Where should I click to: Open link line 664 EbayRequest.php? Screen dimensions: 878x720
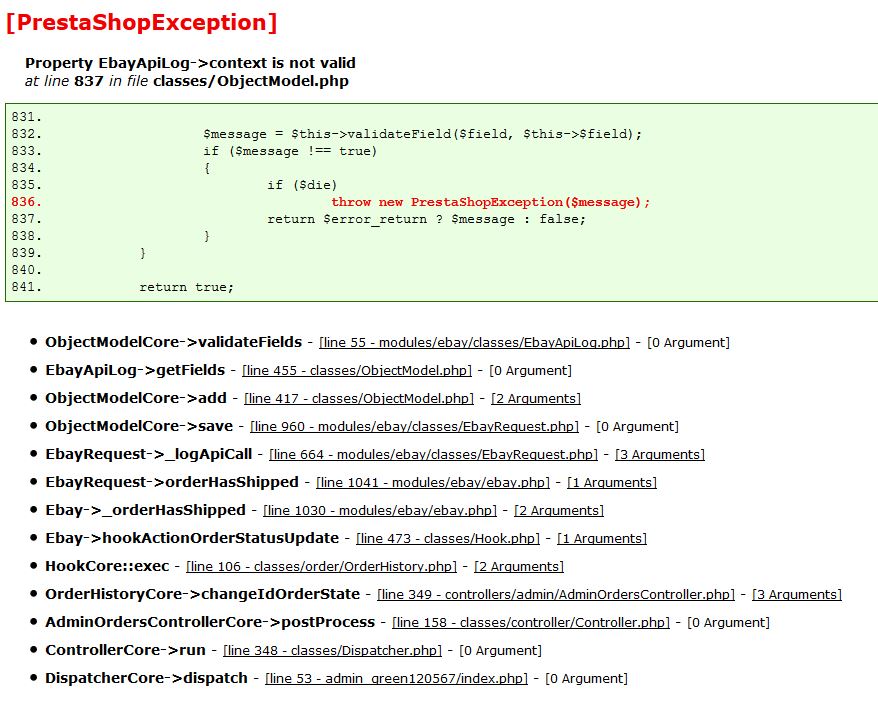click(x=433, y=455)
